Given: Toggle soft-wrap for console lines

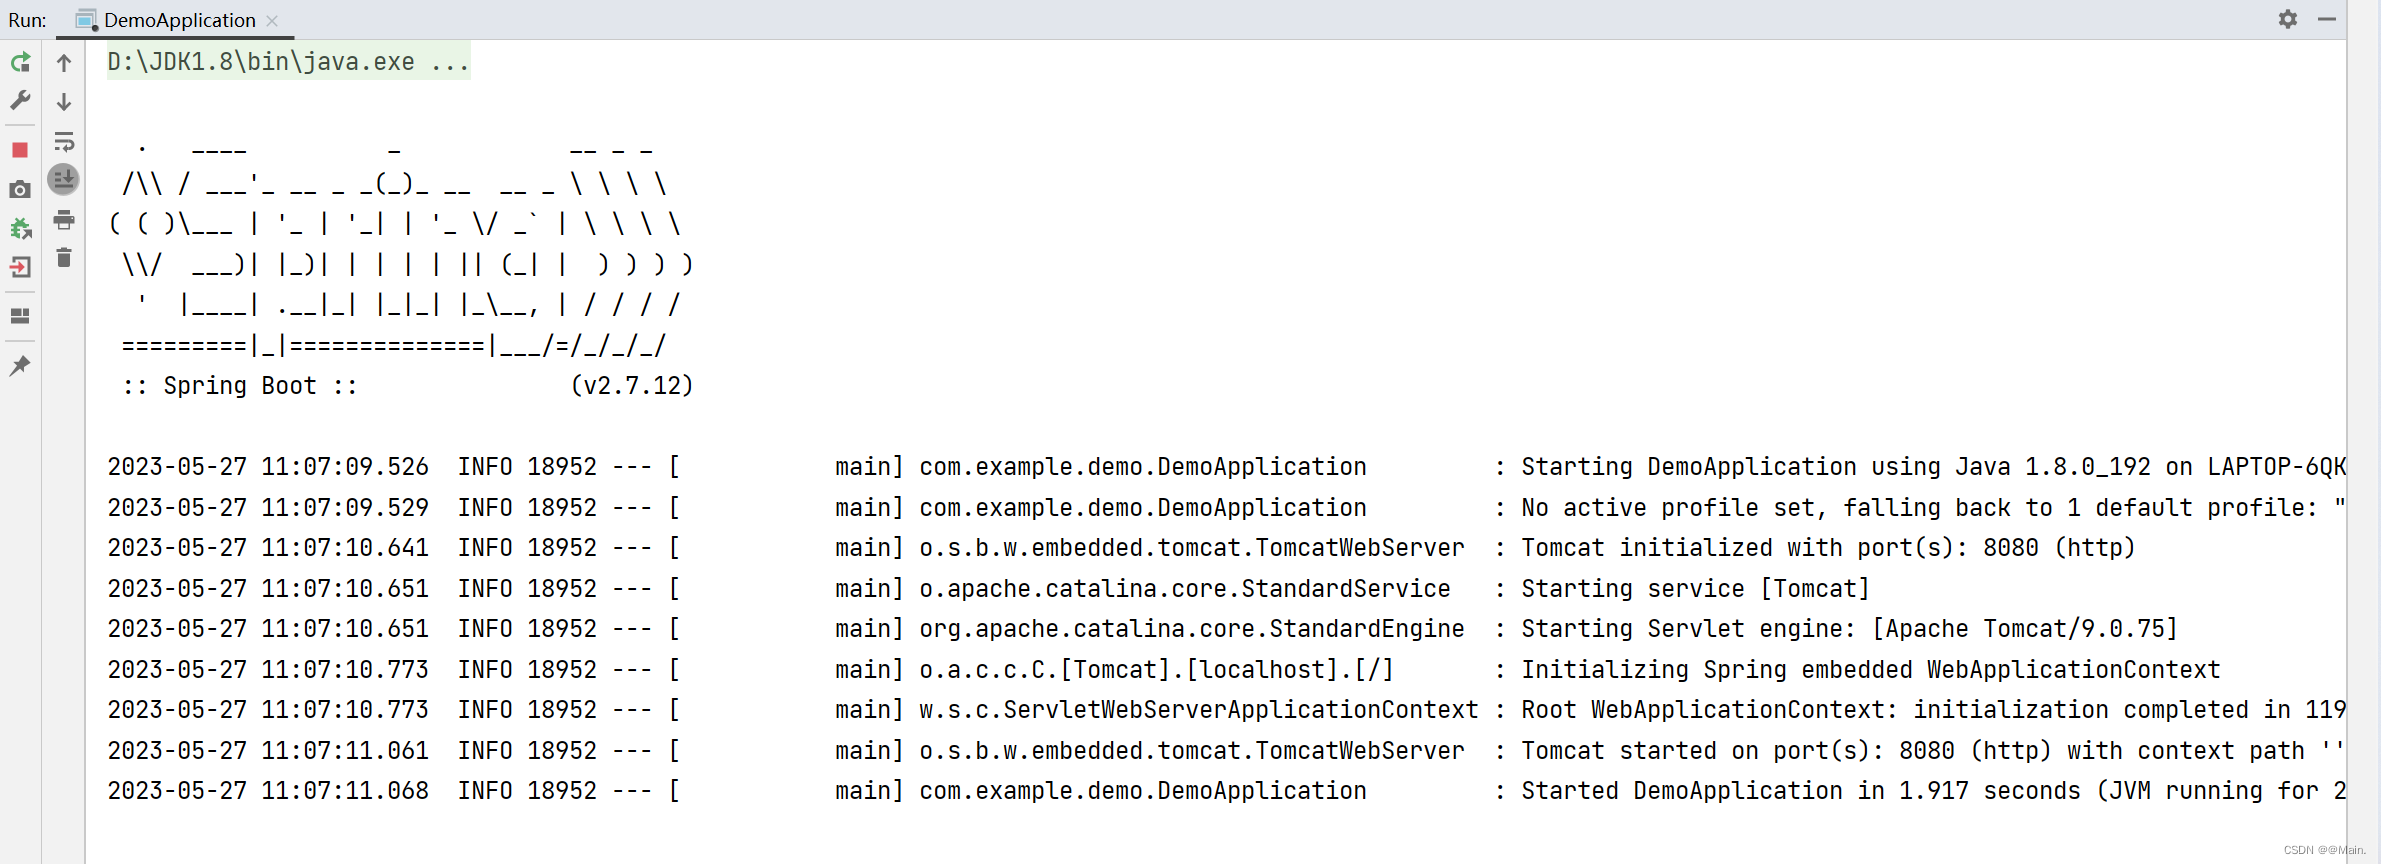Looking at the screenshot, I should click(64, 142).
